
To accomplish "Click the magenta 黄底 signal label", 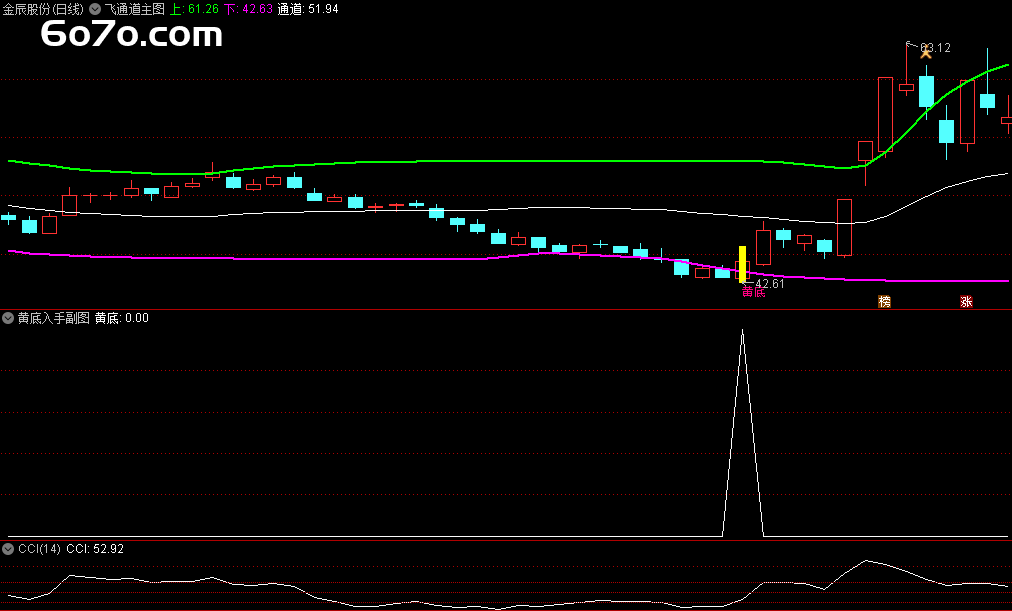I will pos(753,292).
